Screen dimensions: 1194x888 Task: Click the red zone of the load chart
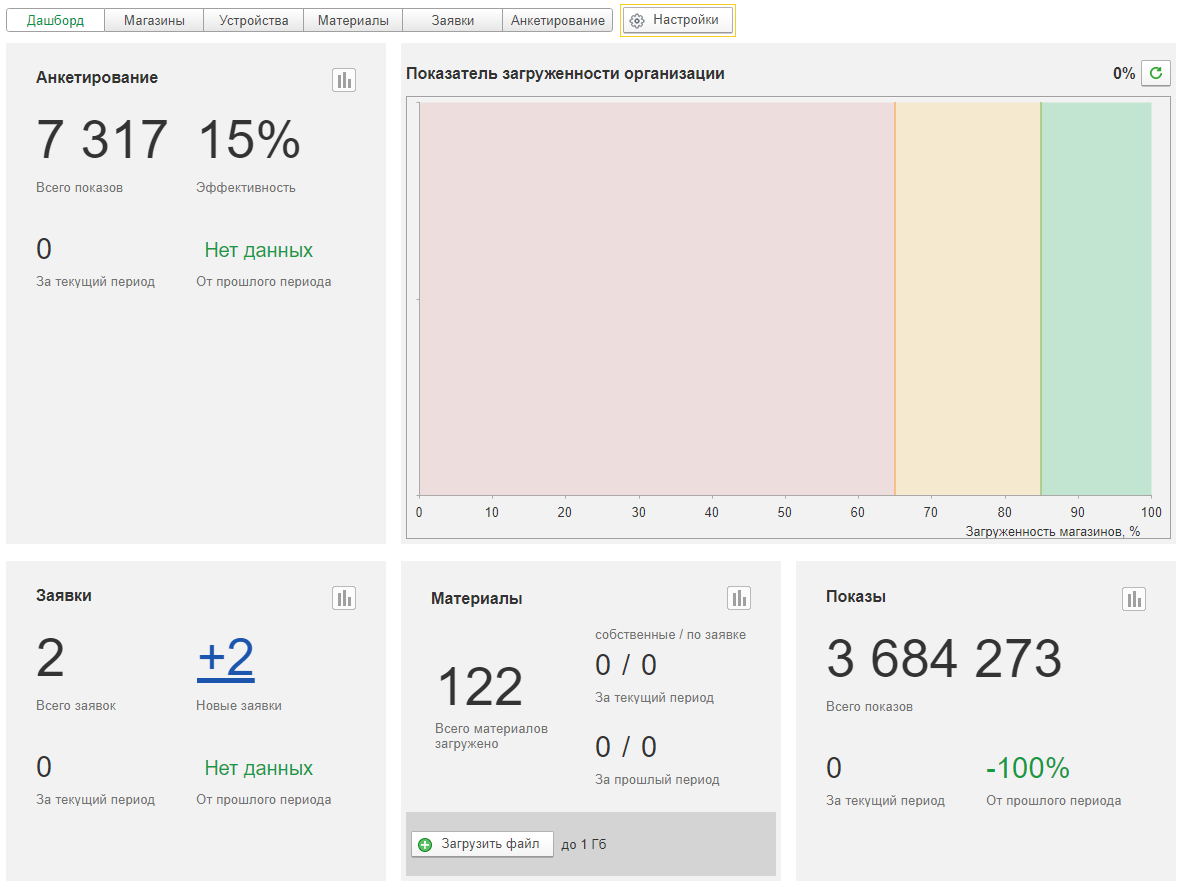coord(657,299)
